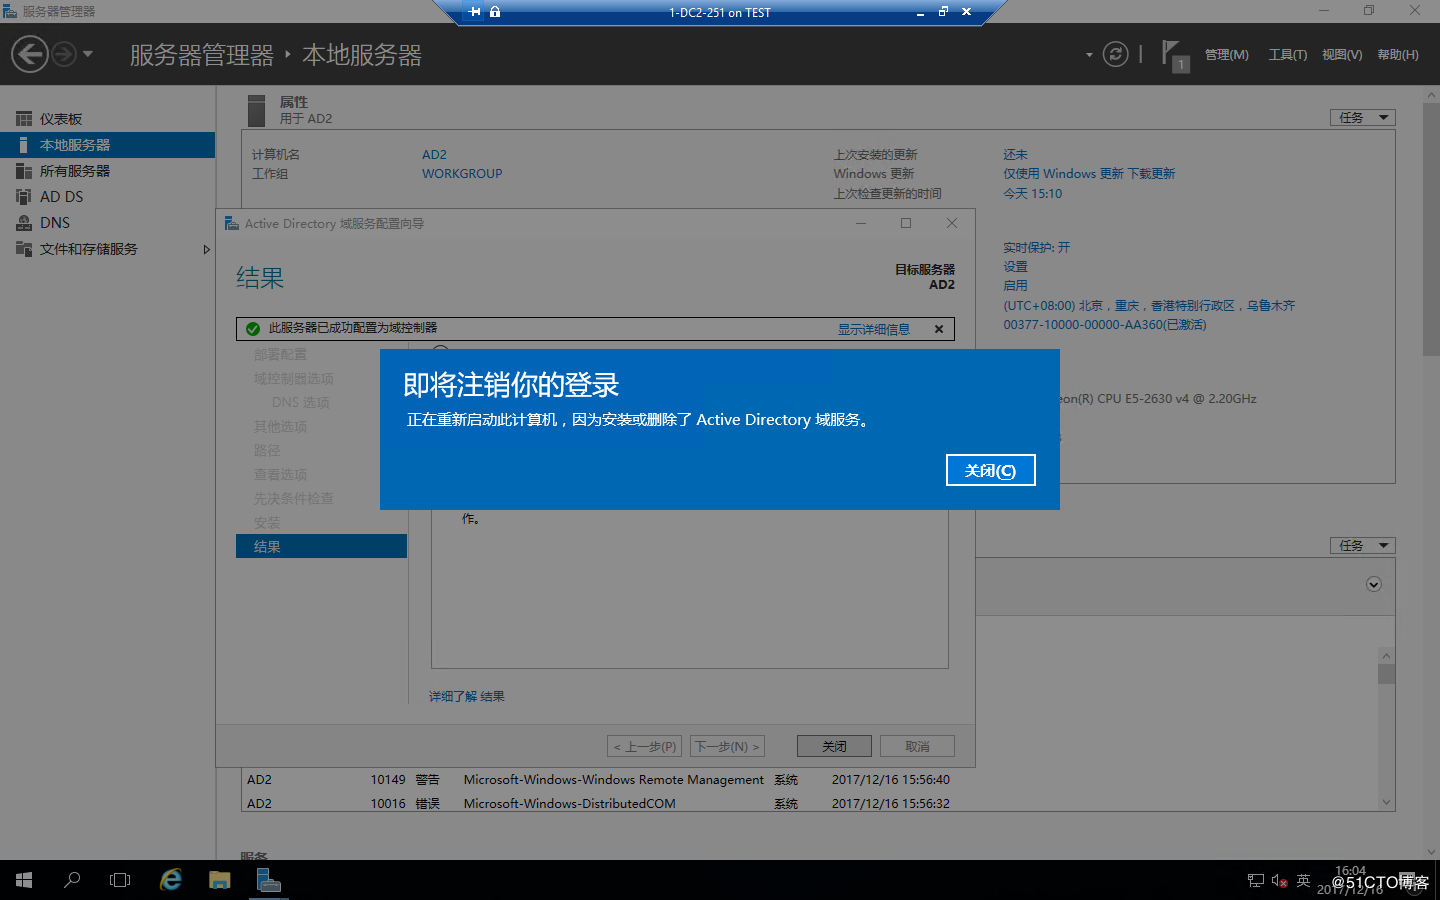Maximize the AD DS wizard window
The image size is (1440, 900).
906,223
